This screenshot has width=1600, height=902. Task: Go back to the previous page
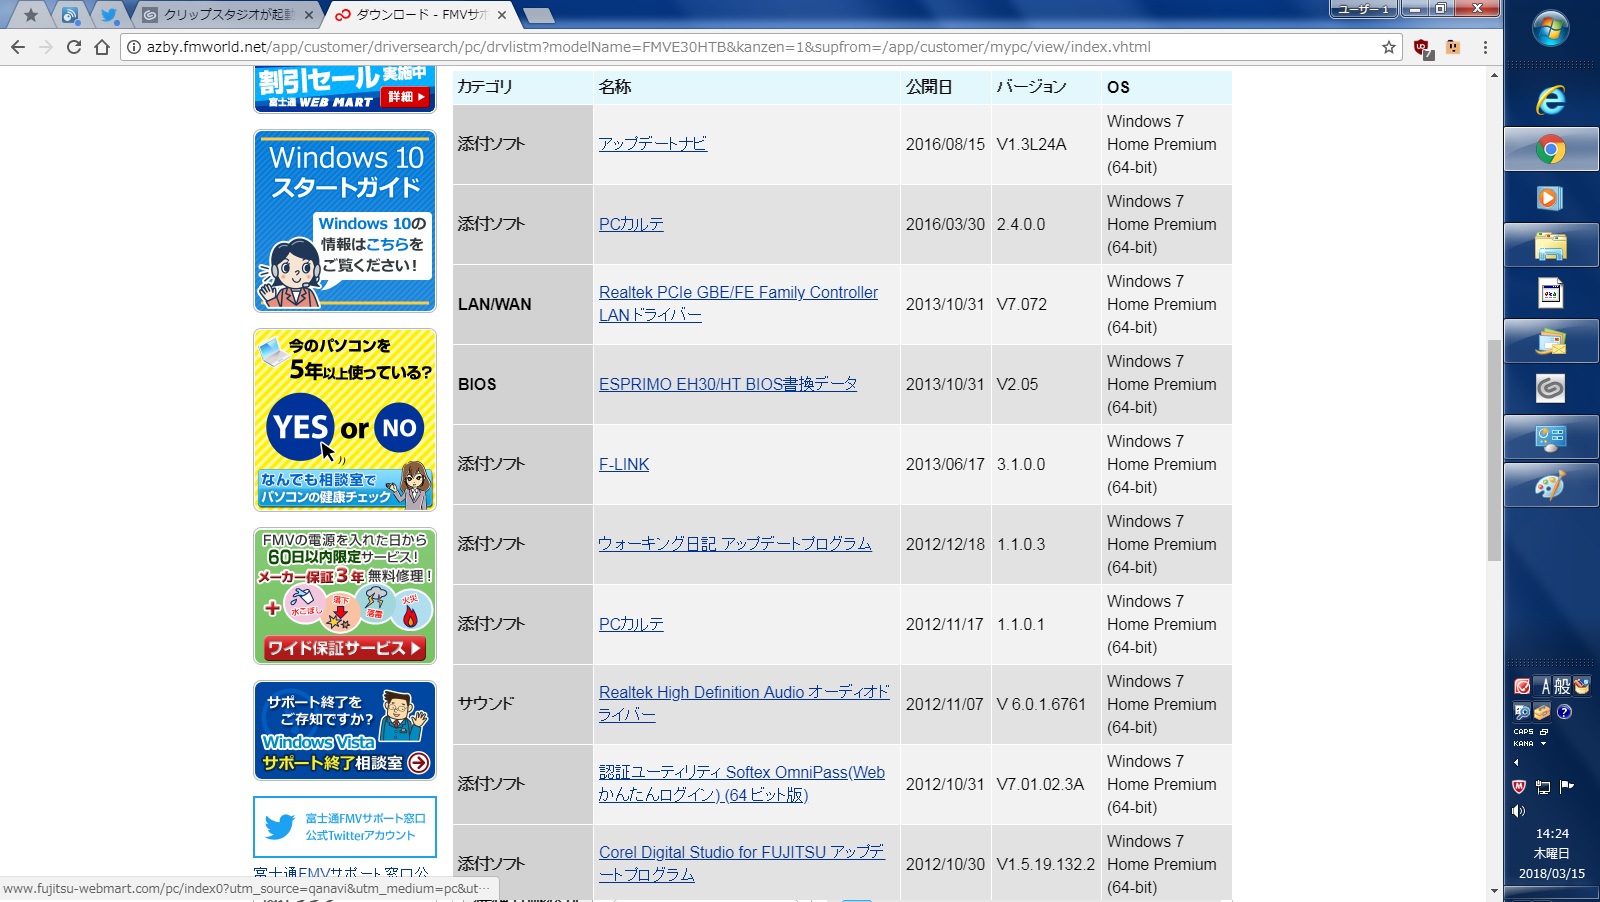click(18, 47)
